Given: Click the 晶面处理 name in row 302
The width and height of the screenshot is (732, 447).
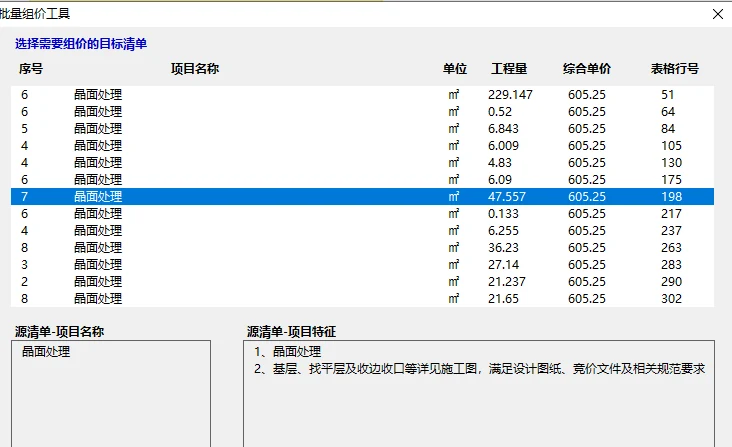Looking at the screenshot, I should pos(98,299).
